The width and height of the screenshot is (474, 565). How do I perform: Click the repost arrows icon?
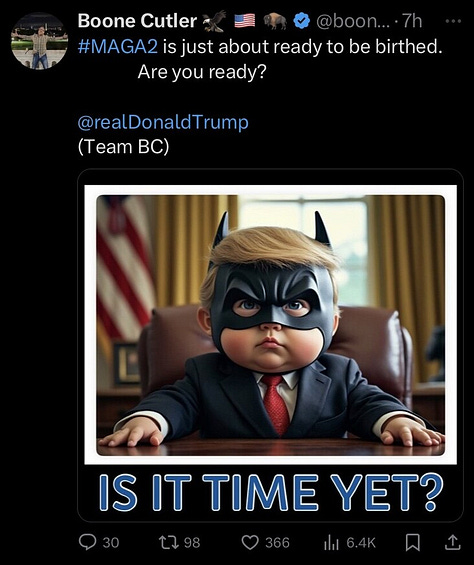[x=169, y=542]
